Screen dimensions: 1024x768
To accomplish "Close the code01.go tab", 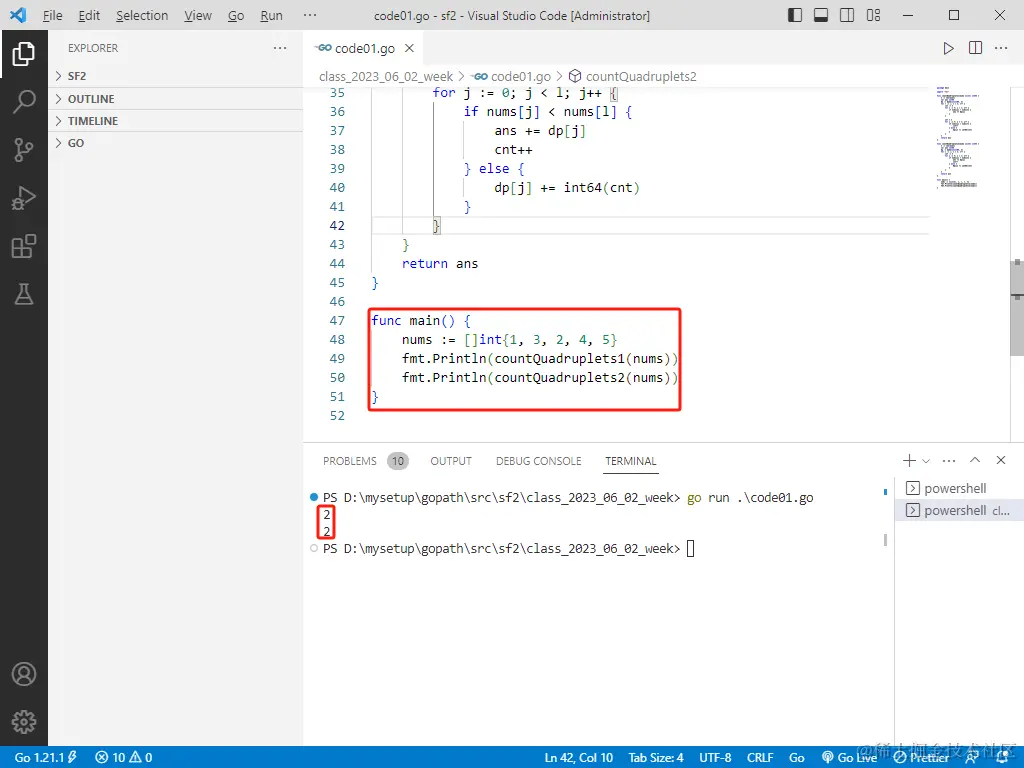I will tap(409, 48).
